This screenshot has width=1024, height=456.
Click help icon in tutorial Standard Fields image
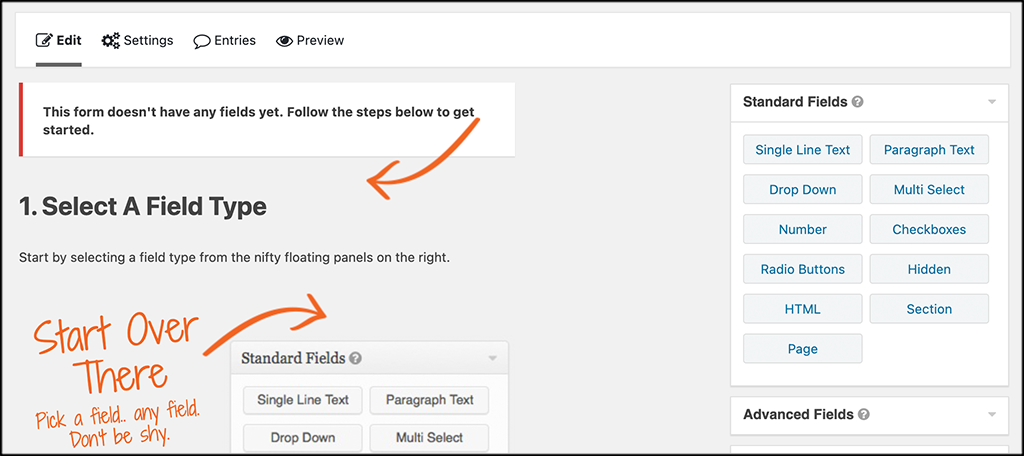tap(355, 358)
